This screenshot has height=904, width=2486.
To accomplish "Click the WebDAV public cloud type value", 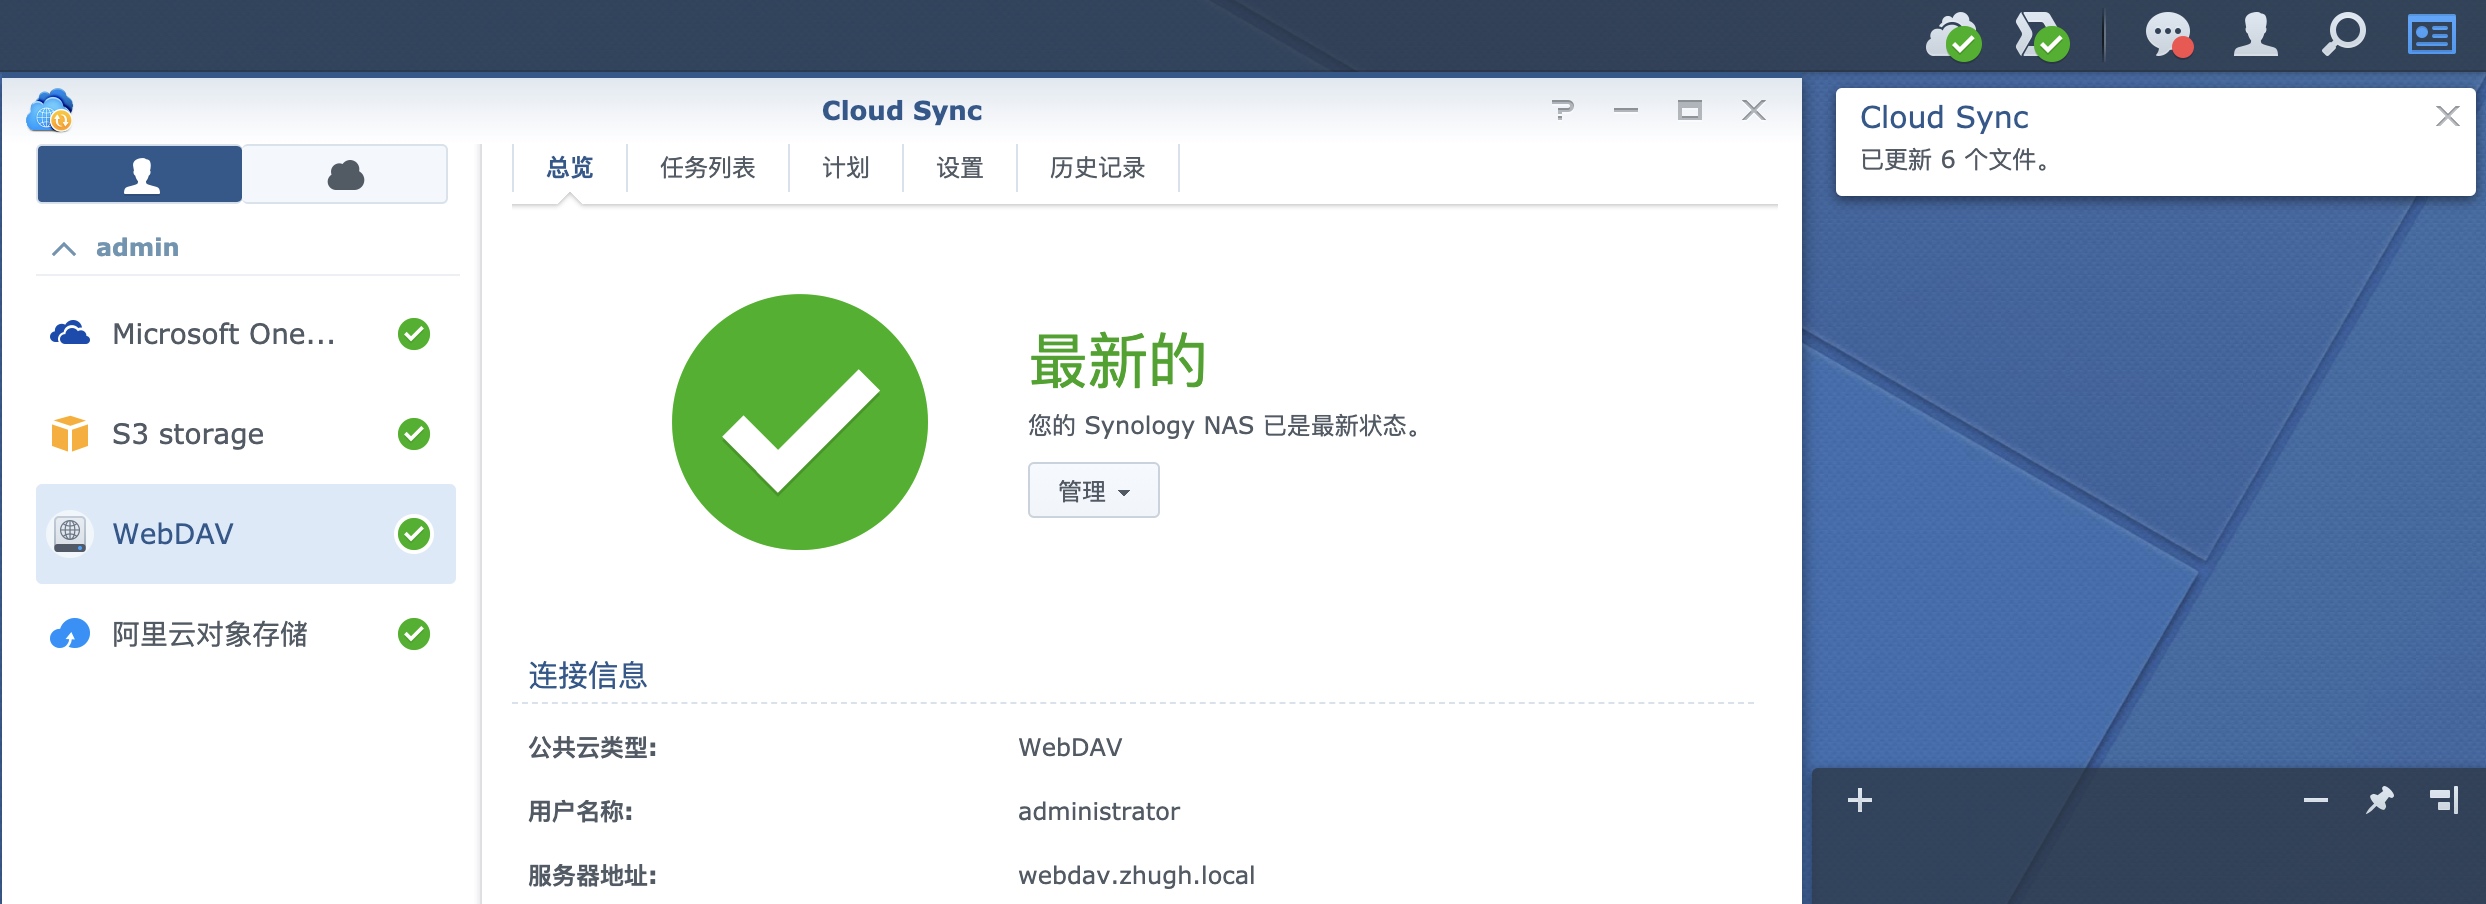I will point(1070,748).
